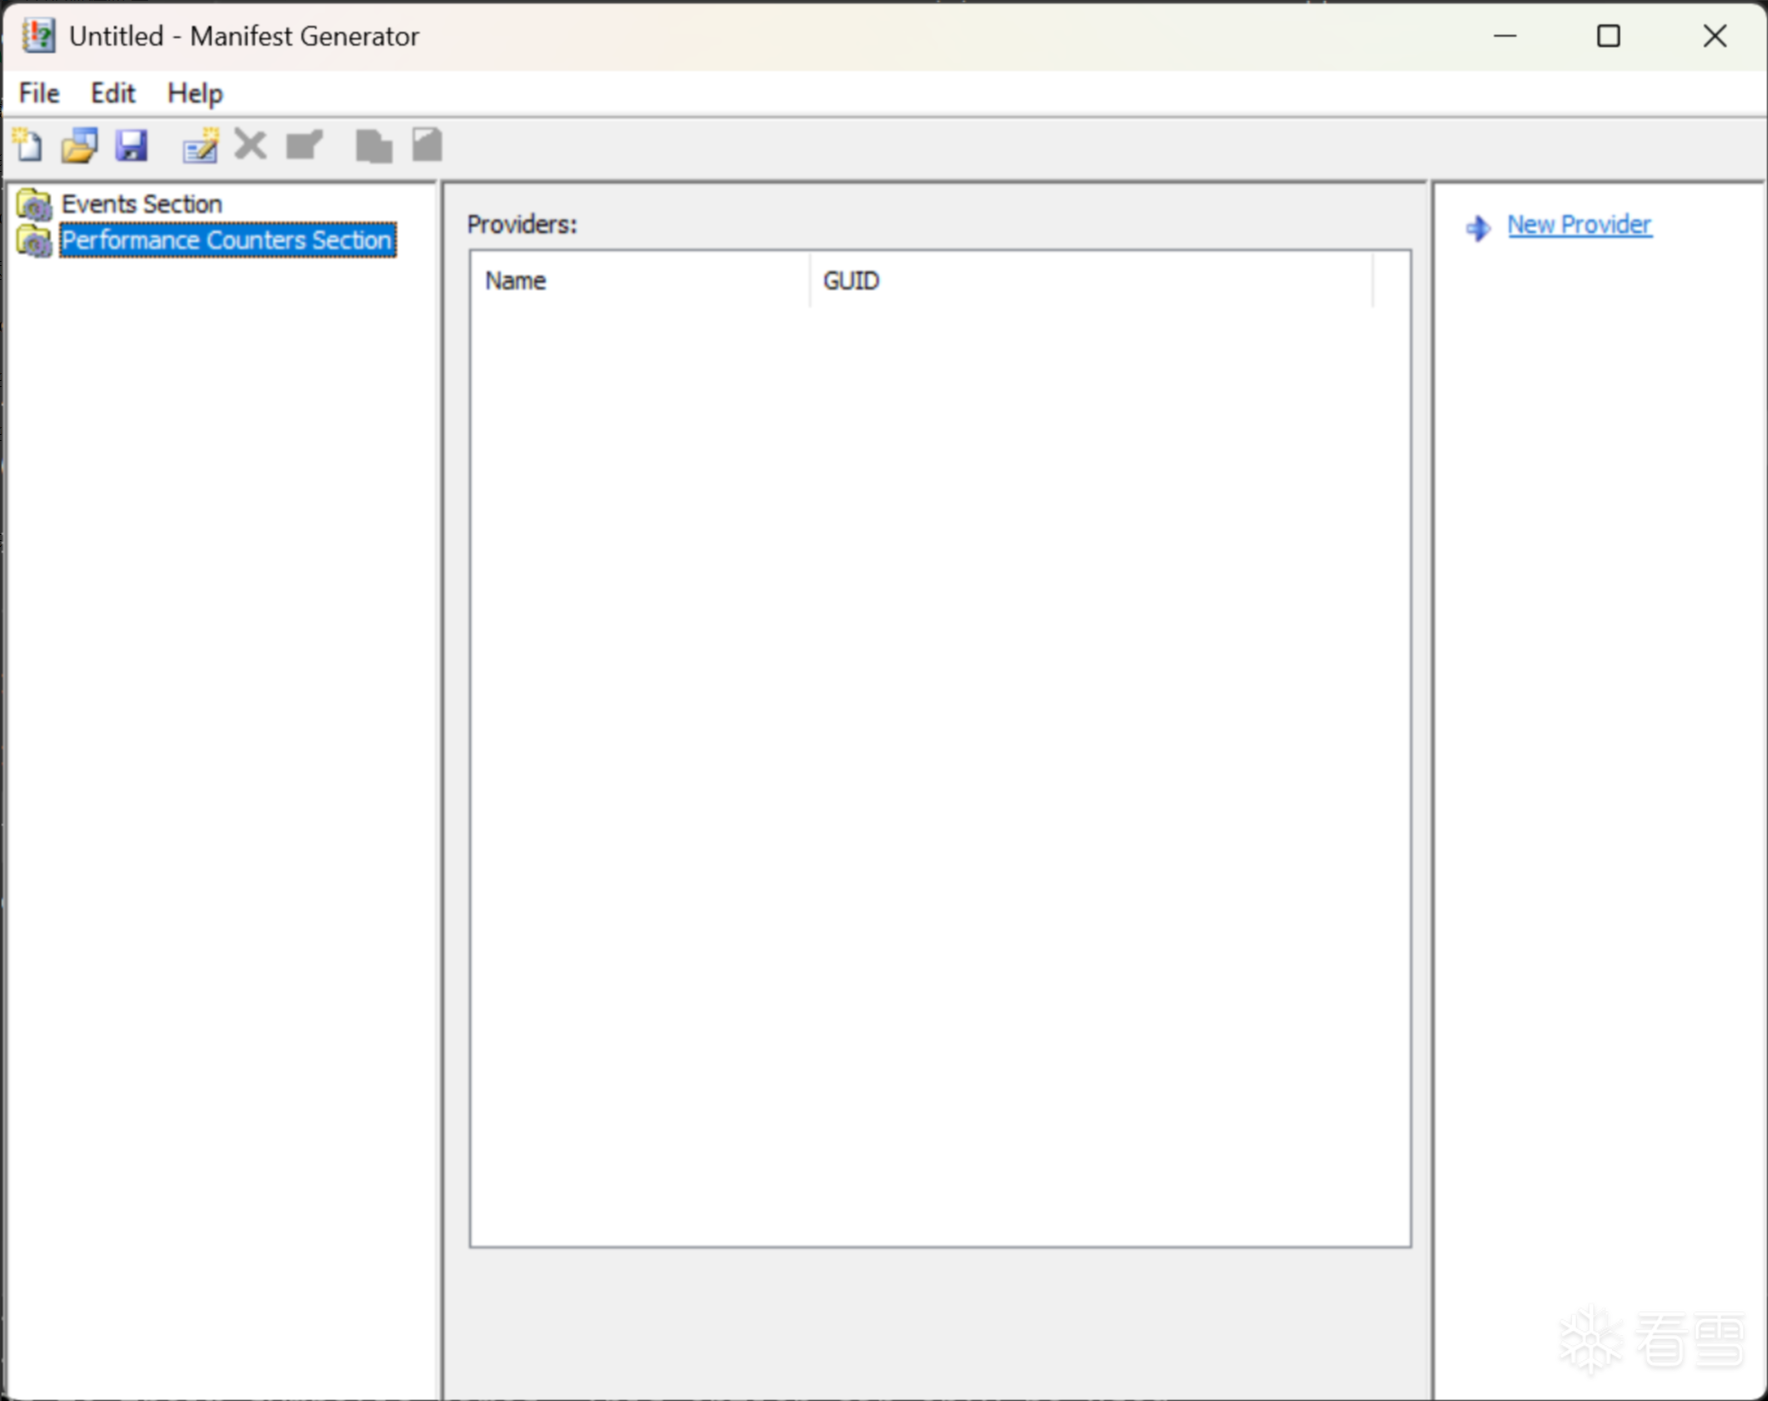
Task: Minimize the Manifest Generator window
Action: [1505, 36]
